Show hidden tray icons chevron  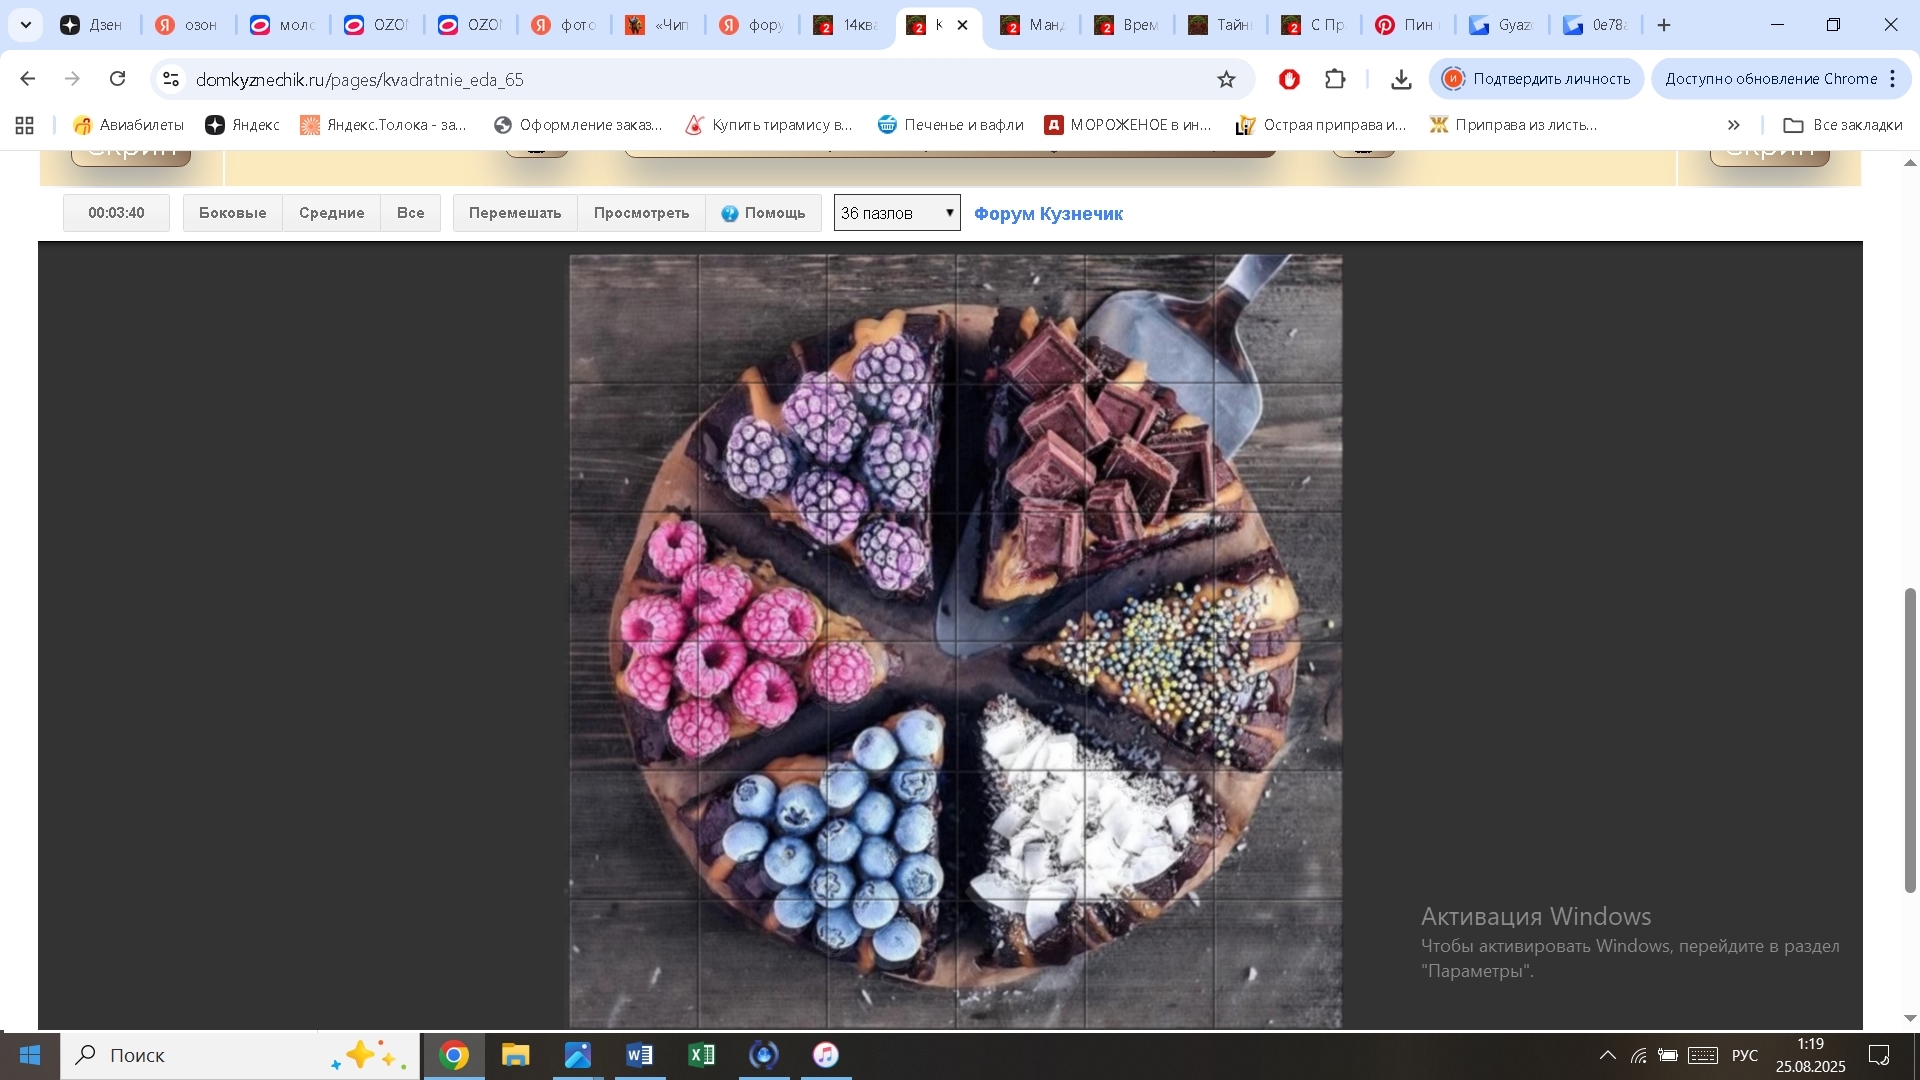coord(1607,1055)
